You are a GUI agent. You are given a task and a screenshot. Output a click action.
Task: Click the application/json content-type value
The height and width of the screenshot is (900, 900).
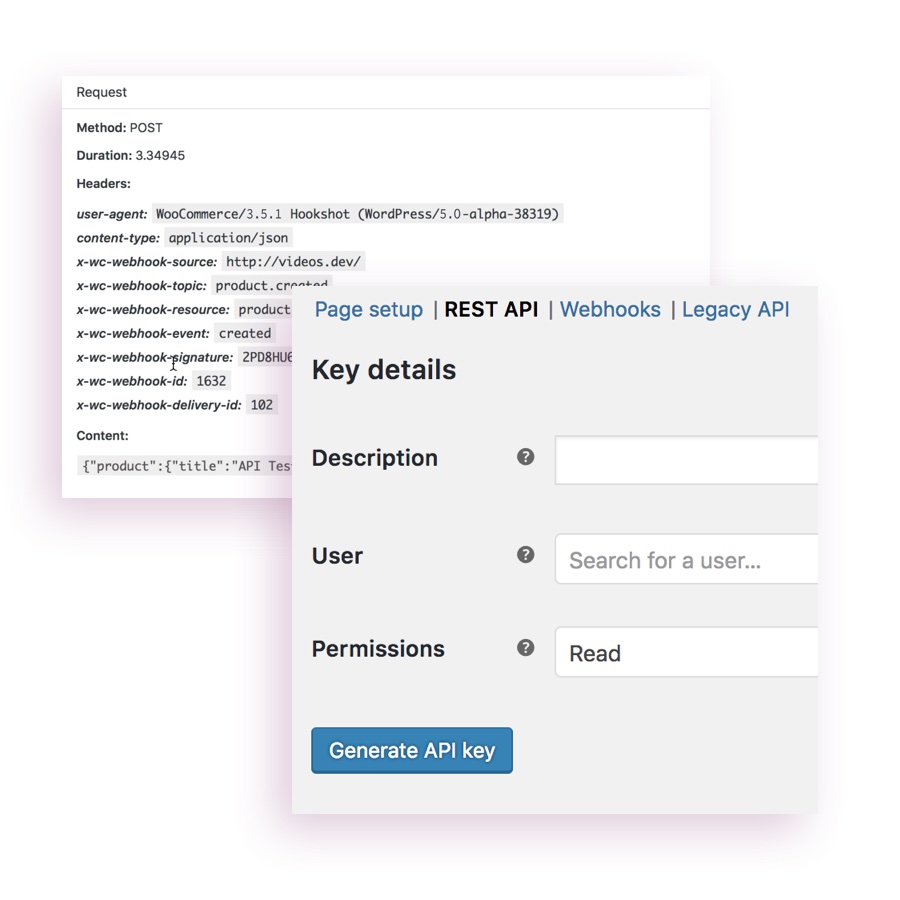point(228,238)
